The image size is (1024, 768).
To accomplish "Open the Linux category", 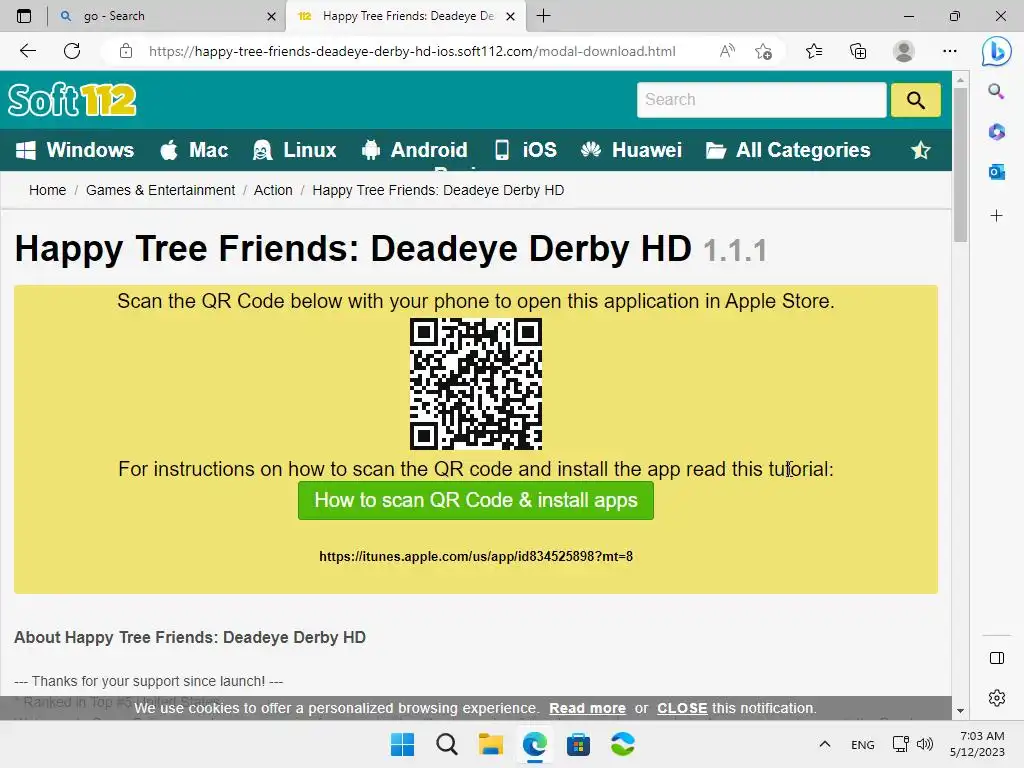I will click(295, 150).
